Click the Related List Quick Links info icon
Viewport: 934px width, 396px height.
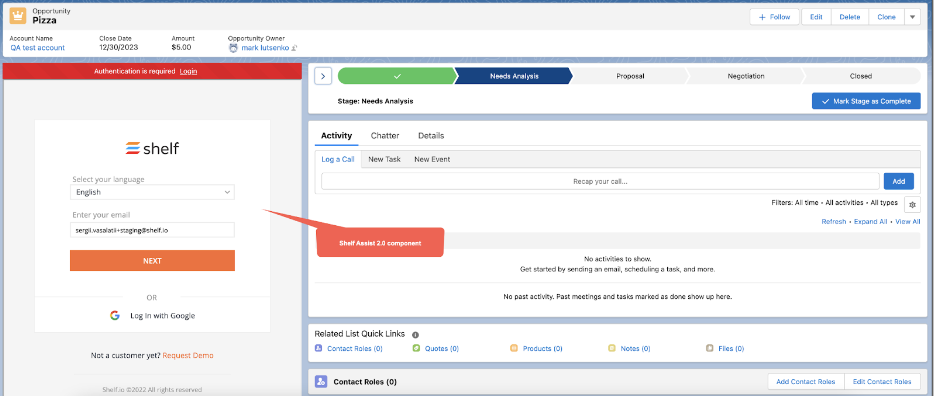coord(415,335)
